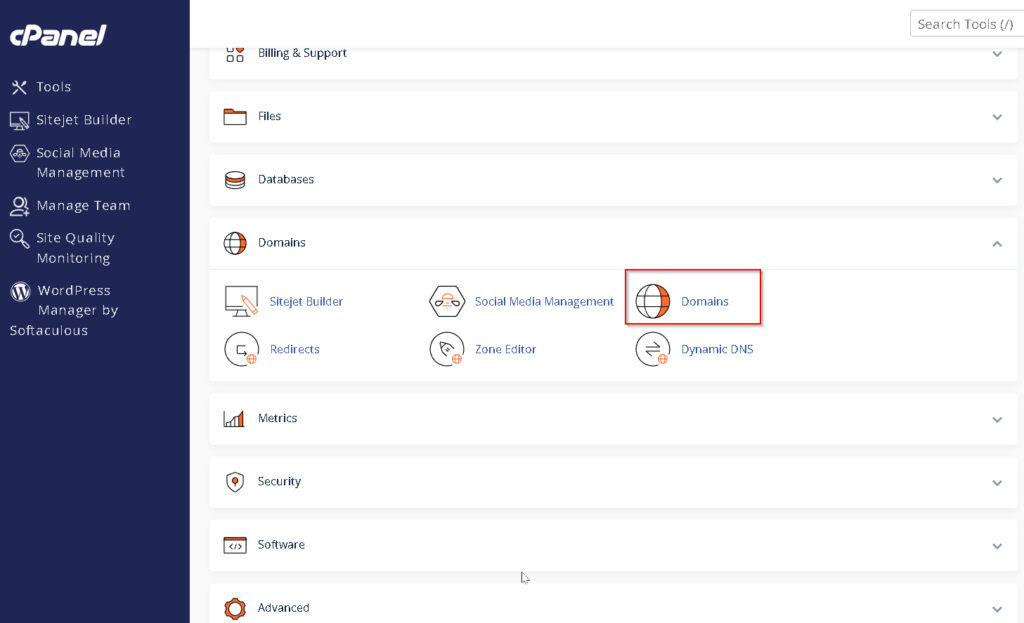Viewport: 1024px width, 623px height.
Task: Click the Sitejet Builder monitor icon in Domains
Action: click(241, 301)
